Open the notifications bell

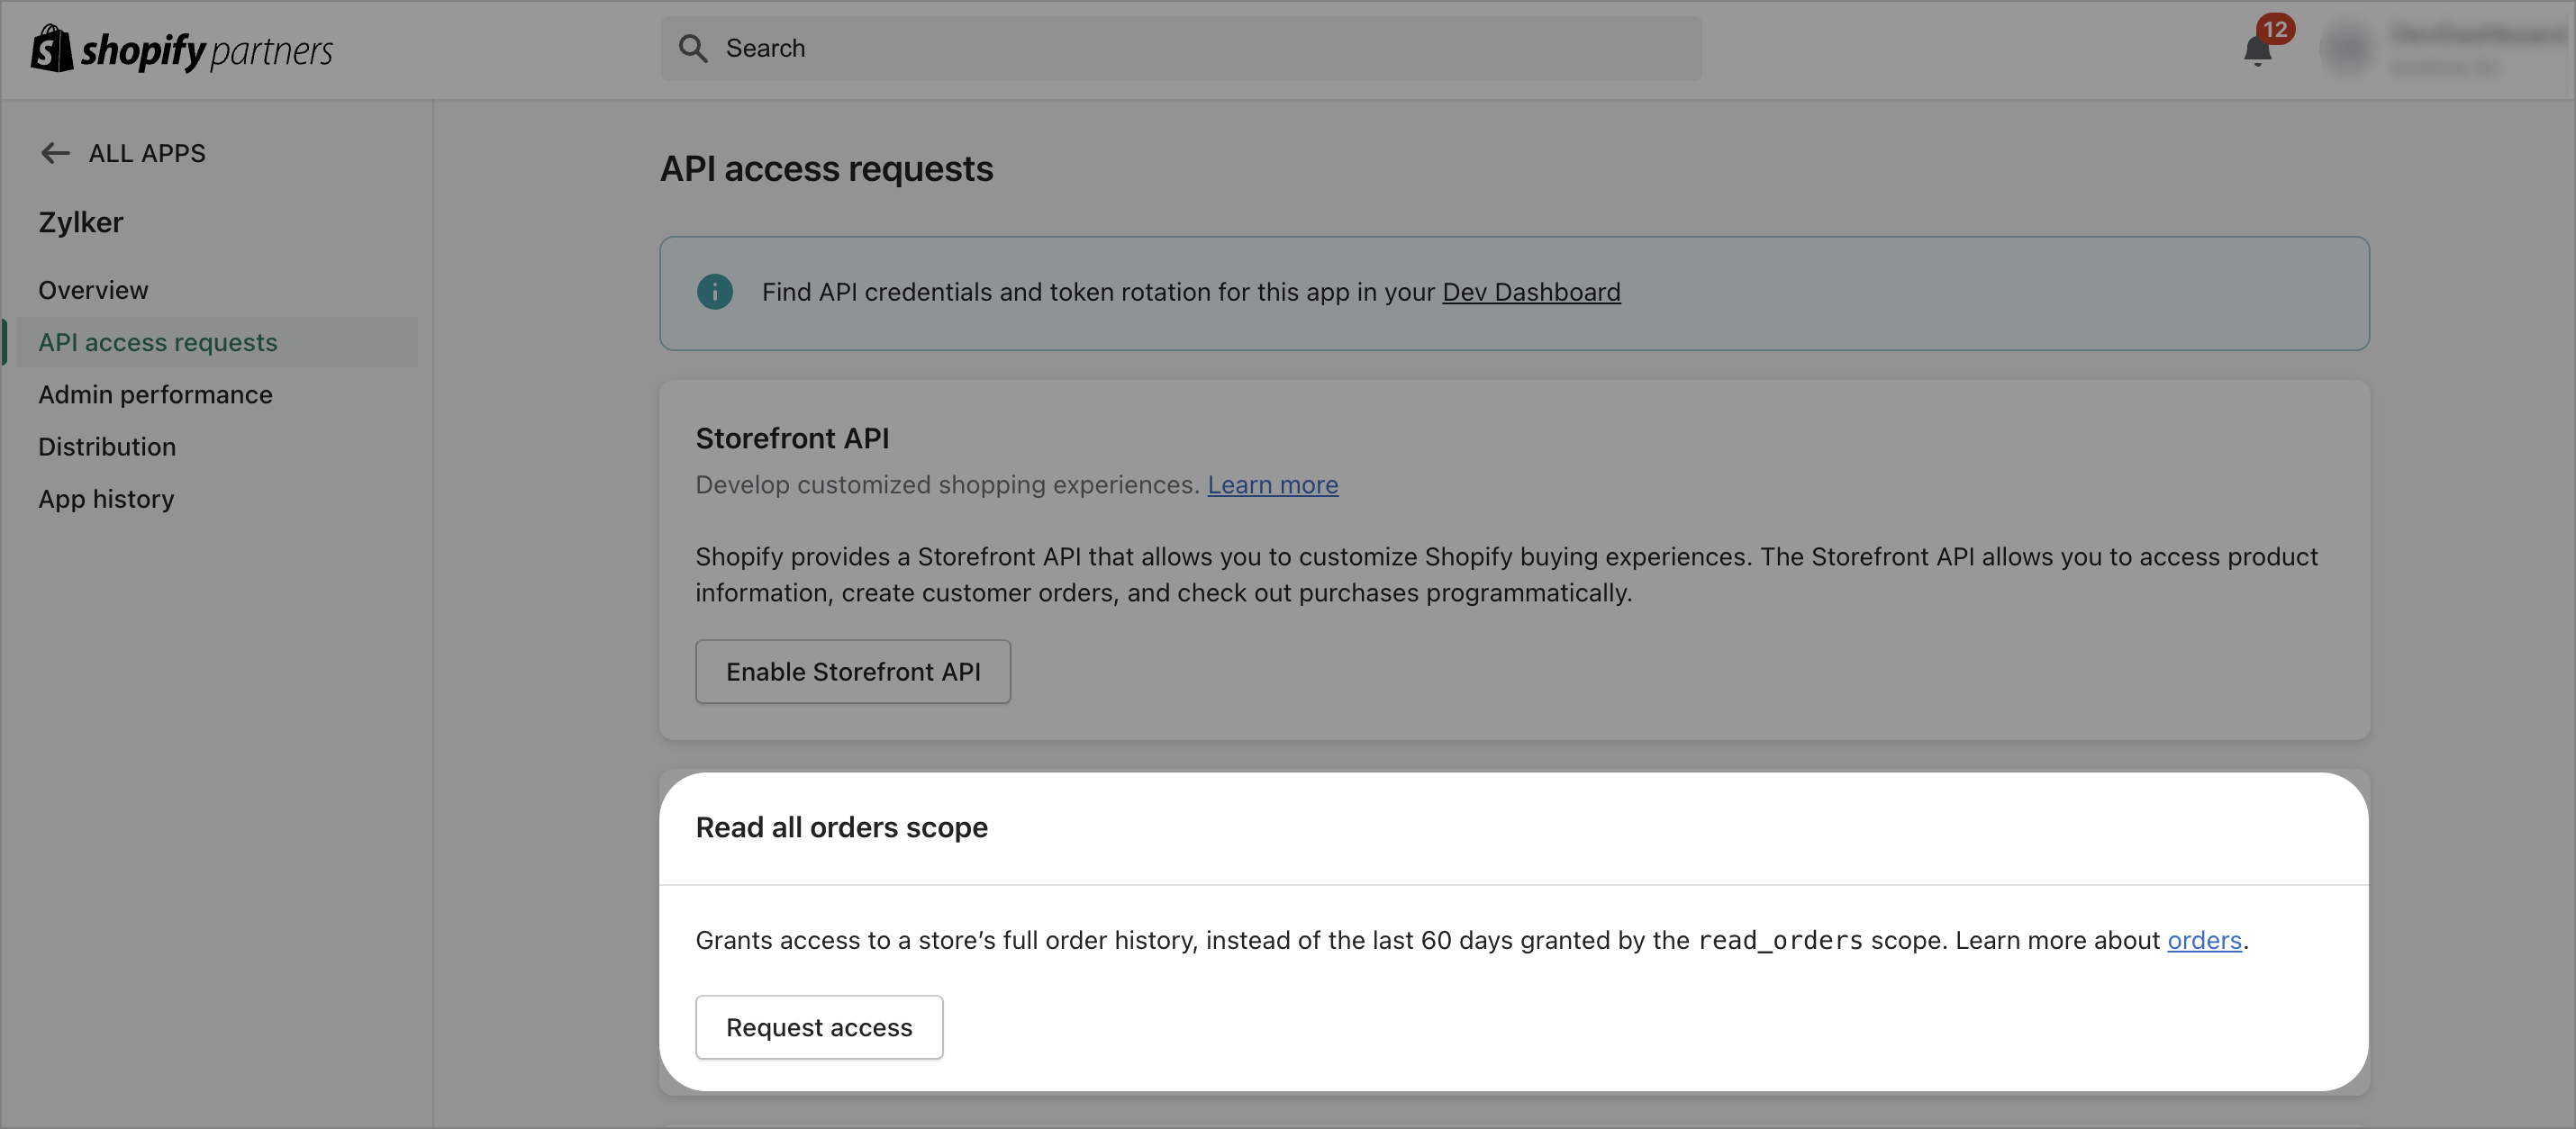click(2256, 51)
